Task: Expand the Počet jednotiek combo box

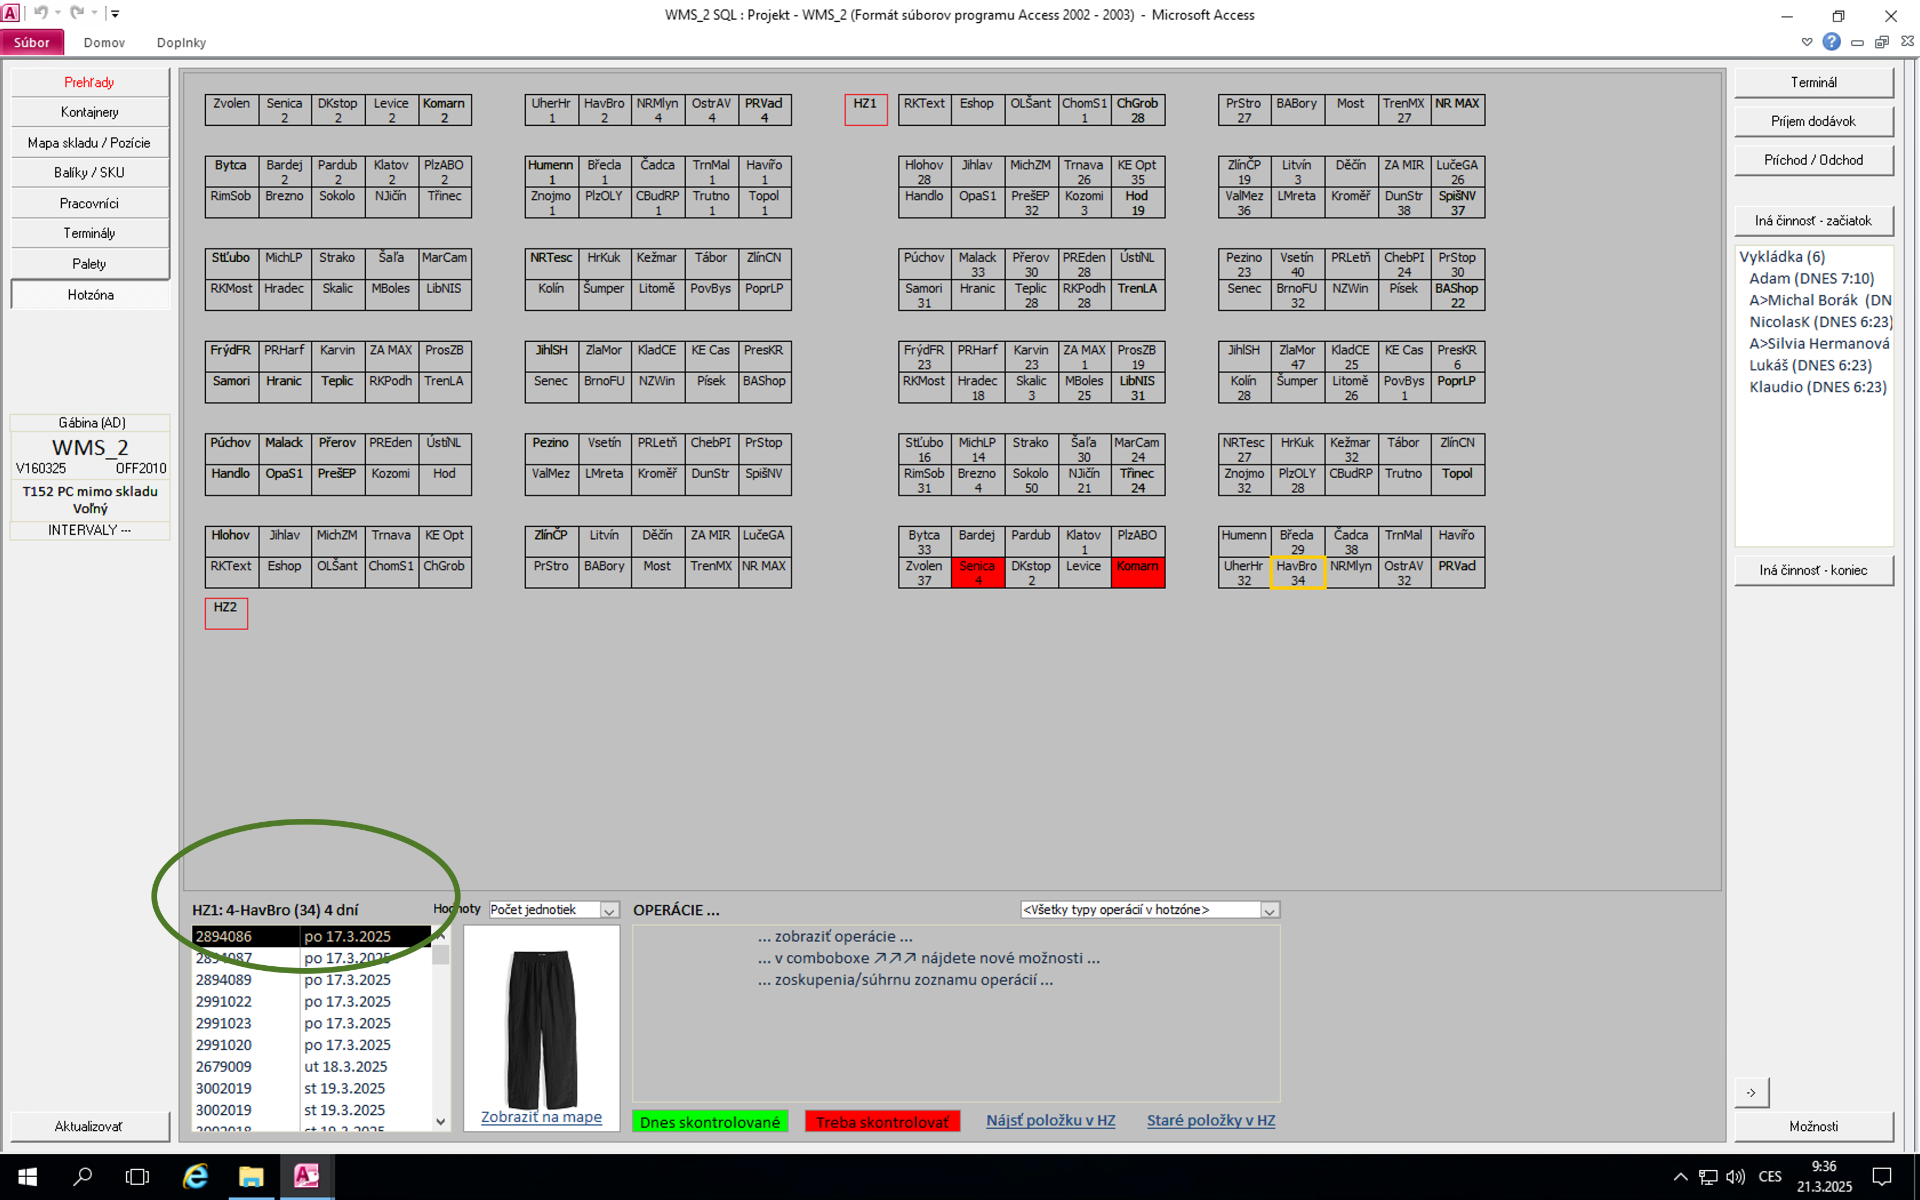Action: tap(608, 910)
